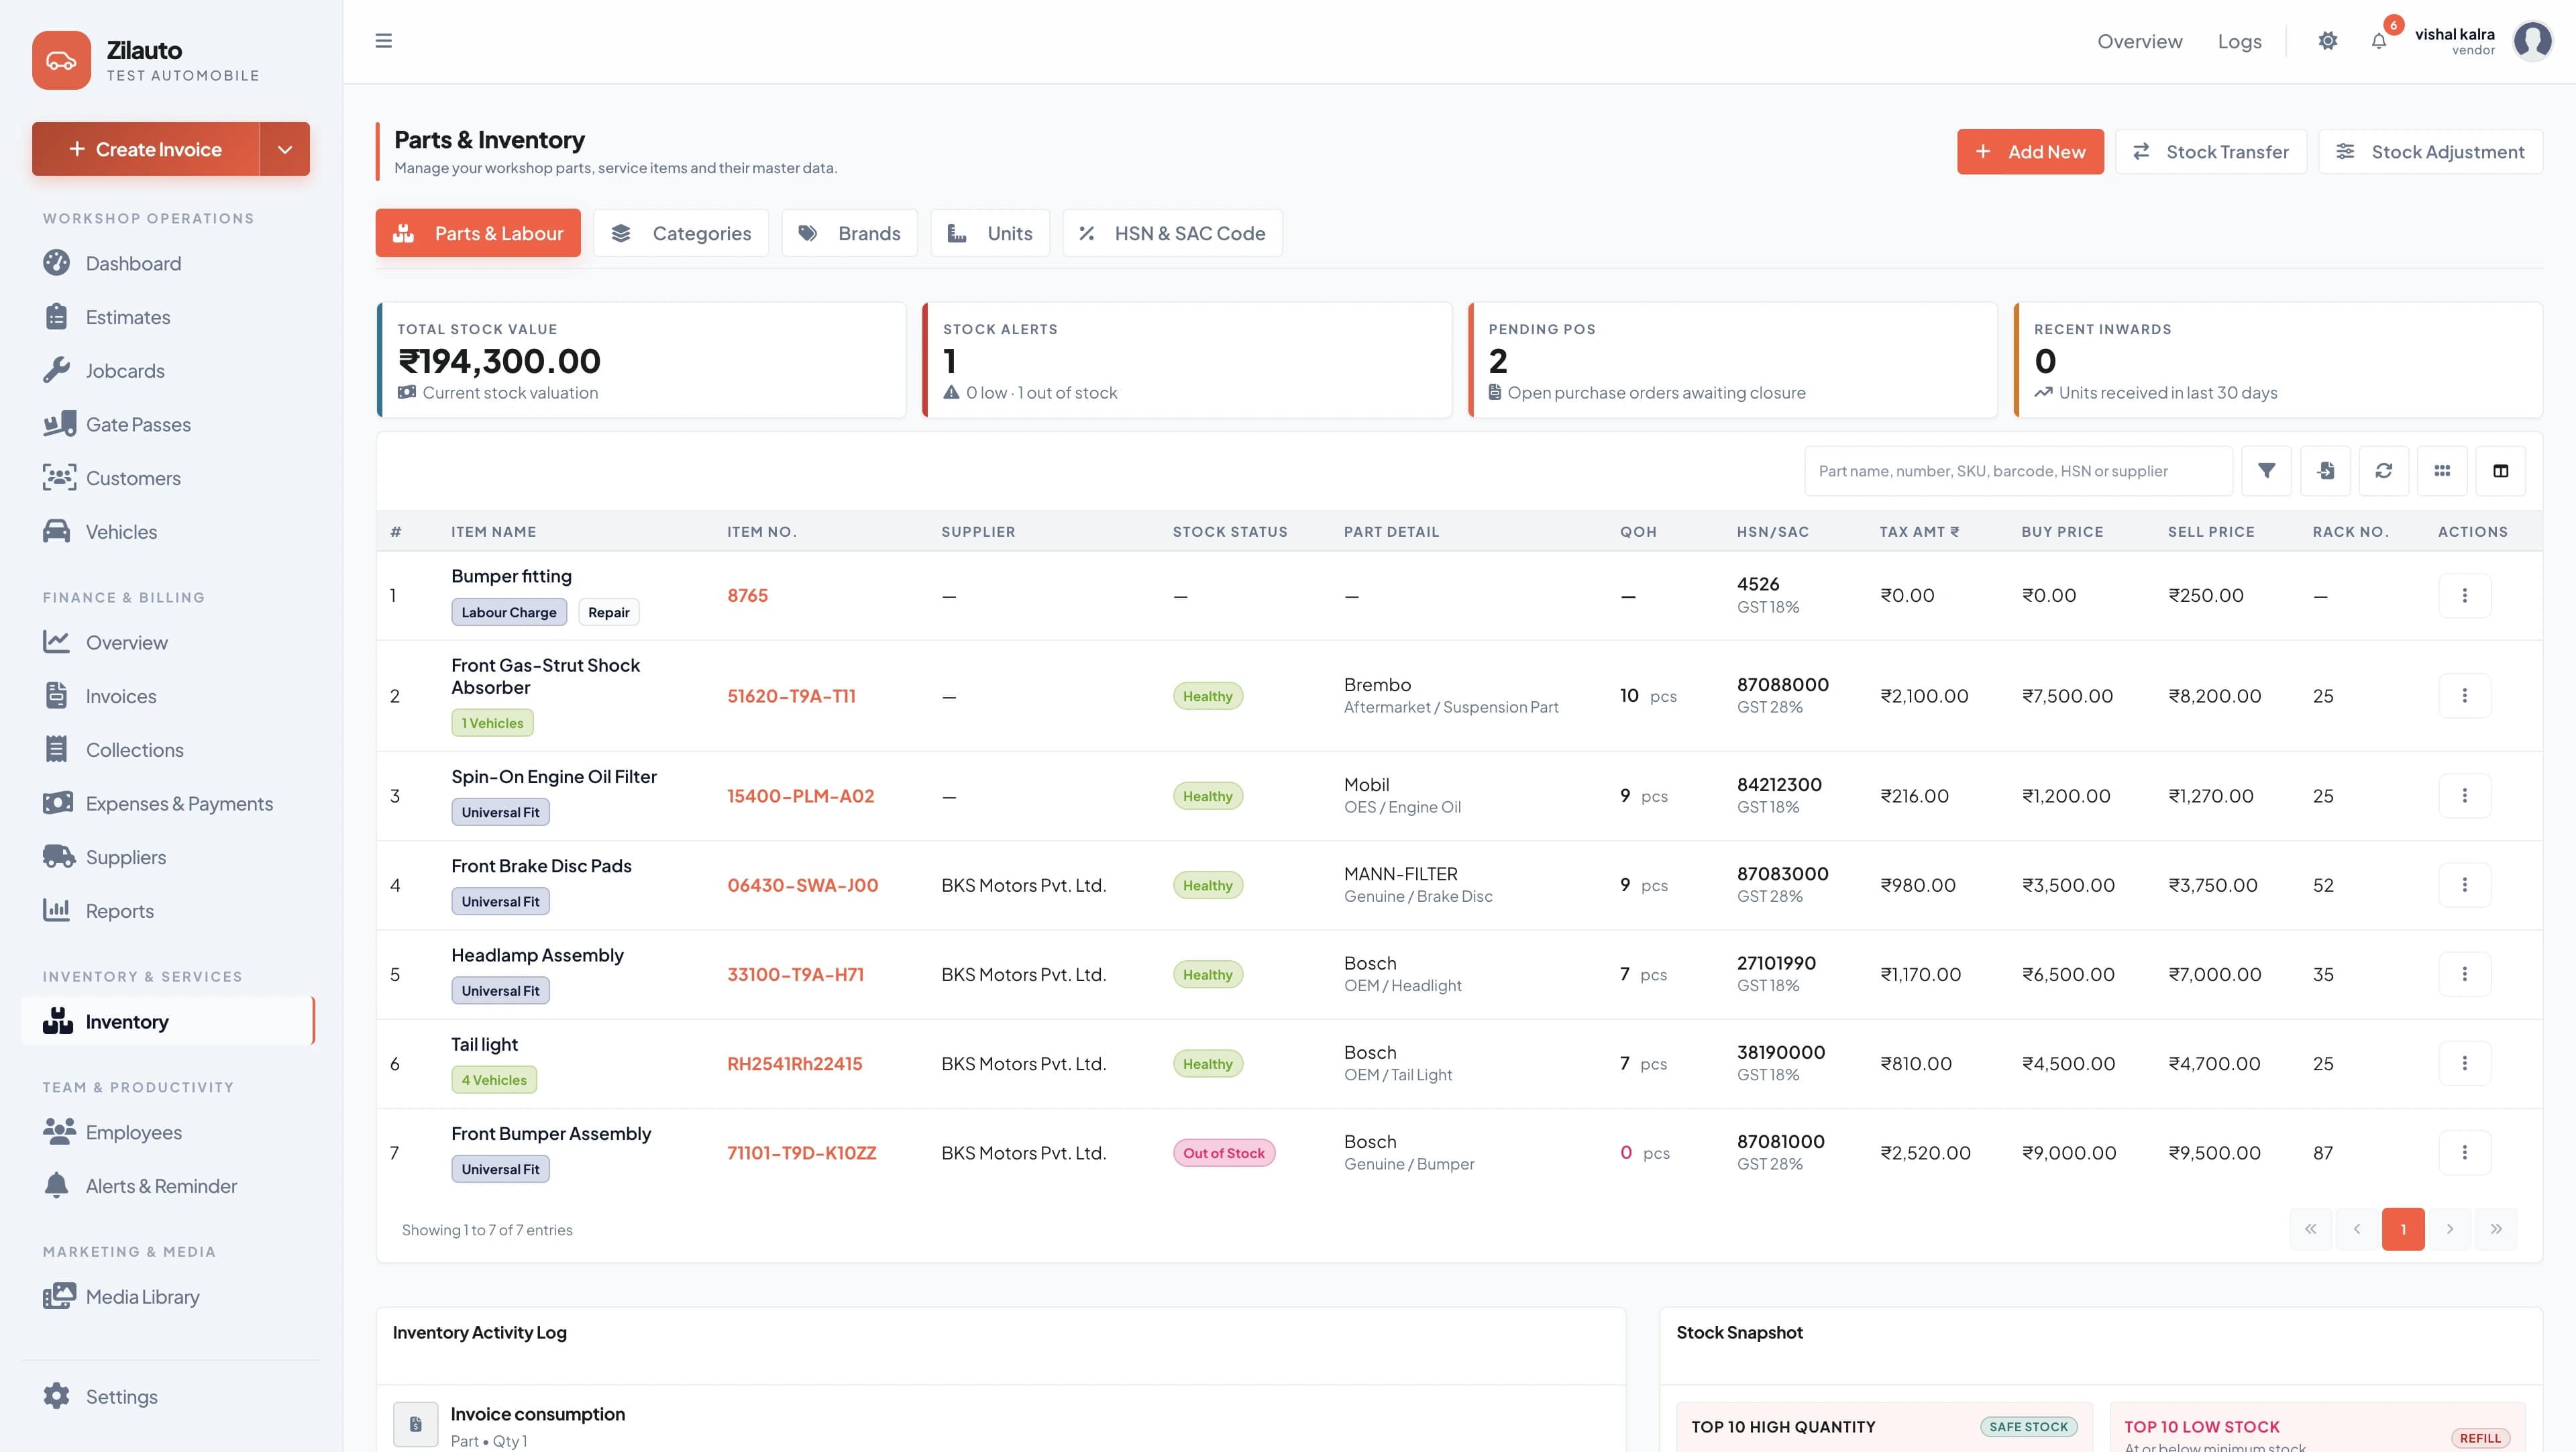Refresh the inventory table

point(2384,471)
